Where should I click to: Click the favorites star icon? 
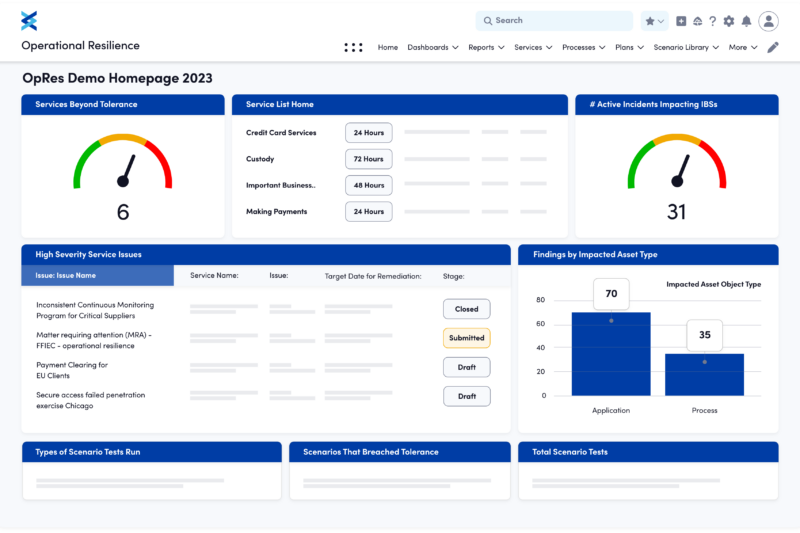coord(650,21)
